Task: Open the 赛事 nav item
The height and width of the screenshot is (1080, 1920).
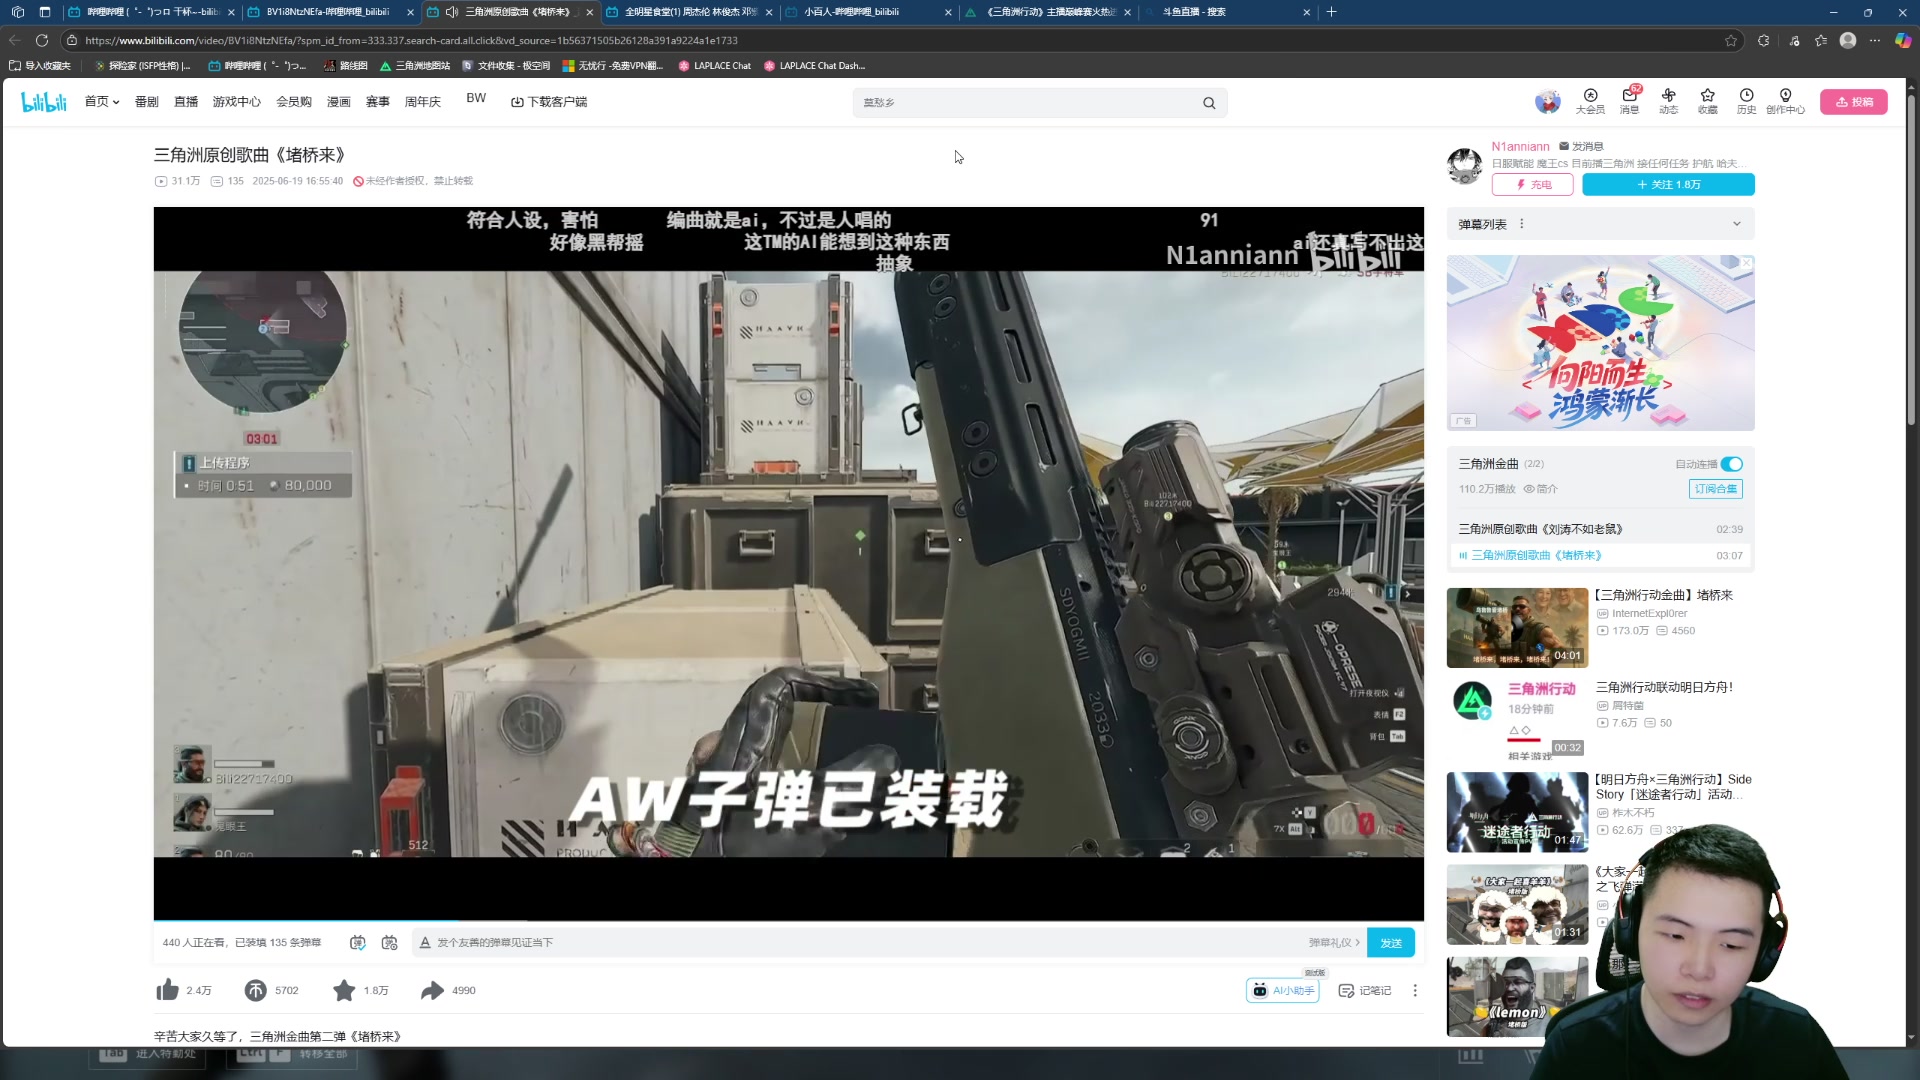Action: (x=378, y=102)
